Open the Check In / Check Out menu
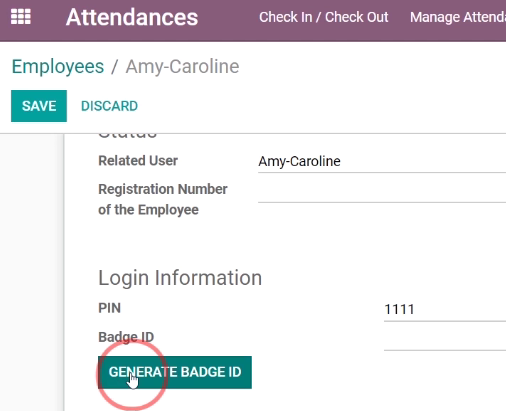Screen dimensions: 506x411 [324, 17]
